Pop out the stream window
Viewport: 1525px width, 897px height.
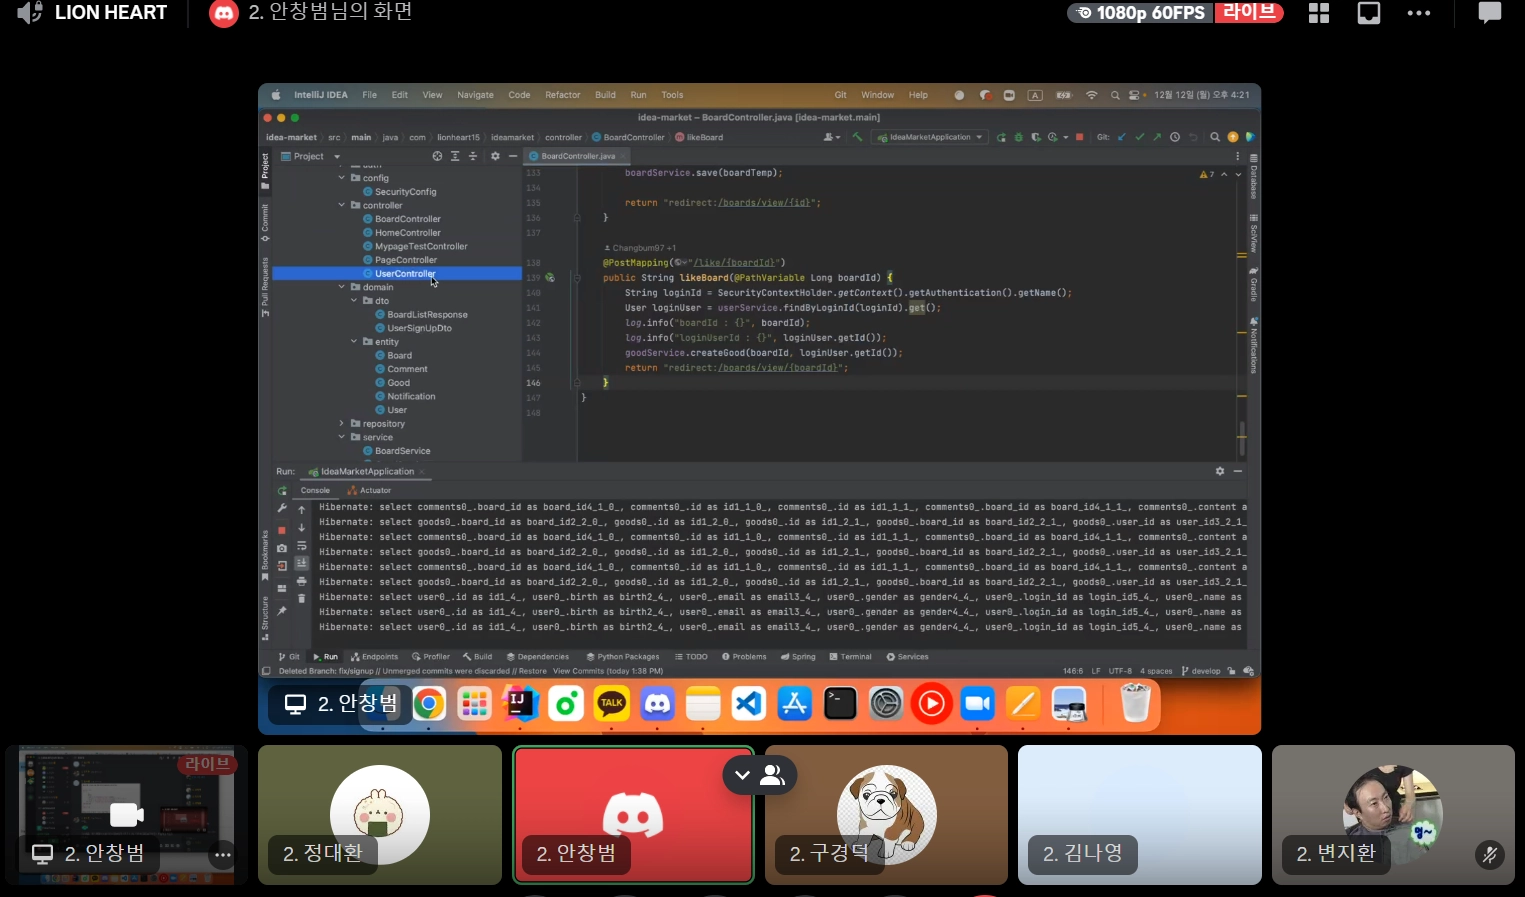click(x=1368, y=13)
